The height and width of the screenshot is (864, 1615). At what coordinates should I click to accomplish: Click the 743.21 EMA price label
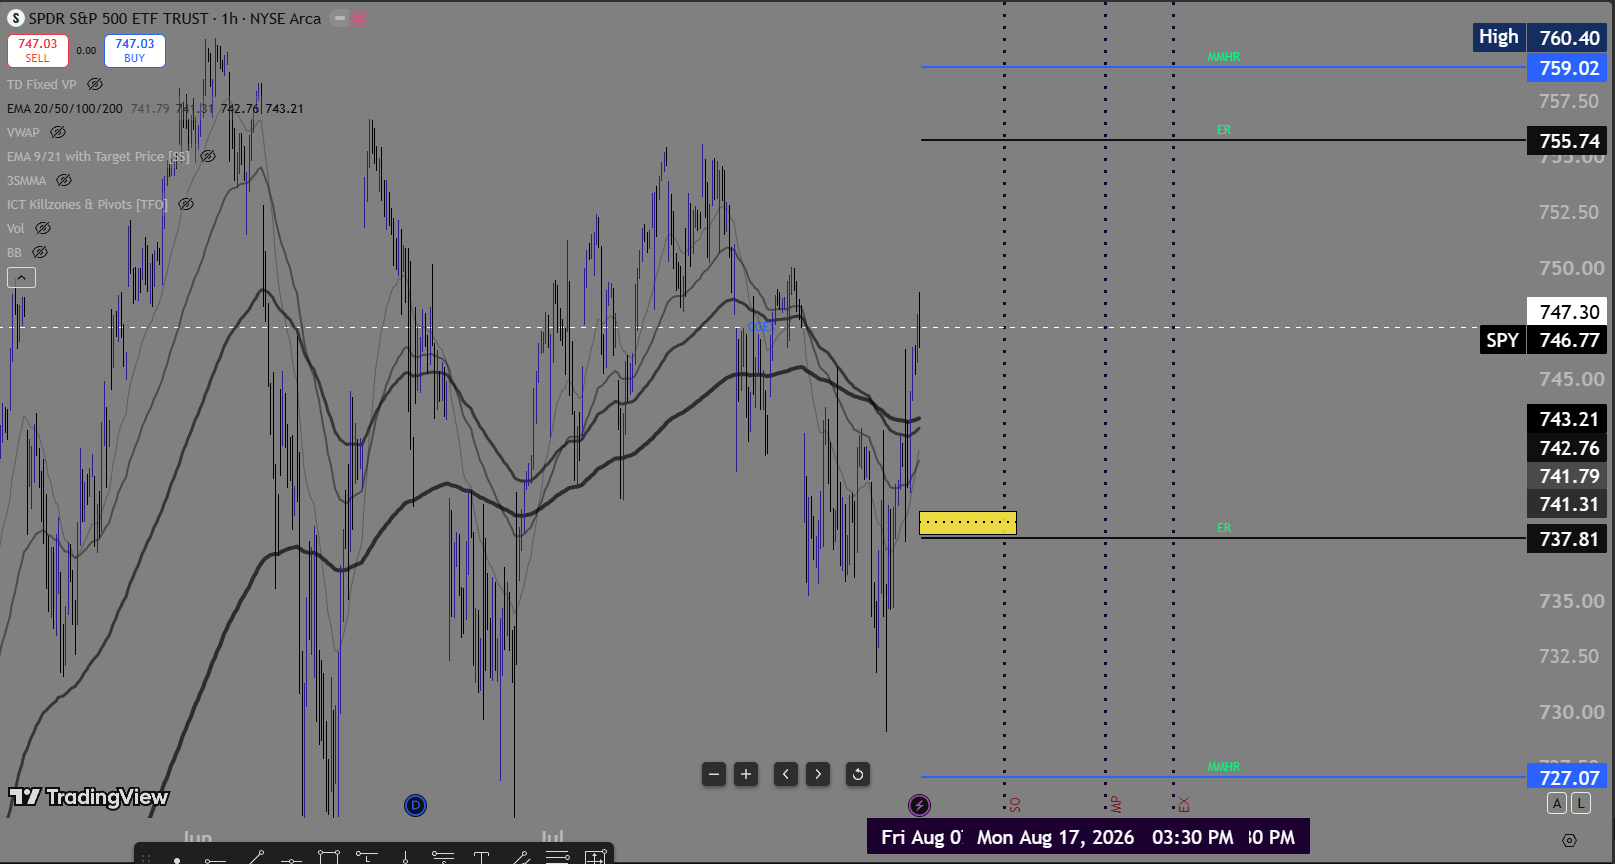[1569, 419]
